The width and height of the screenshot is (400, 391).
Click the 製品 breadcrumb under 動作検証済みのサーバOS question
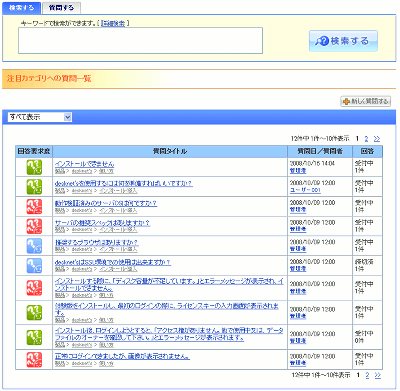click(60, 210)
